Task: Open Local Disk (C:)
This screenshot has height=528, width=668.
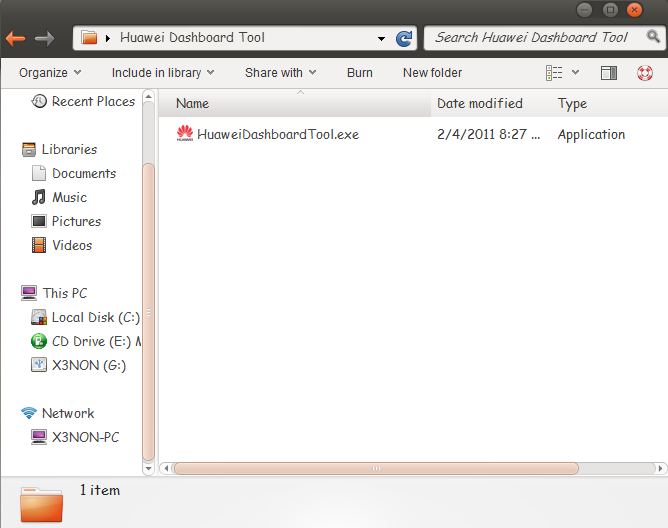Action: coord(96,317)
